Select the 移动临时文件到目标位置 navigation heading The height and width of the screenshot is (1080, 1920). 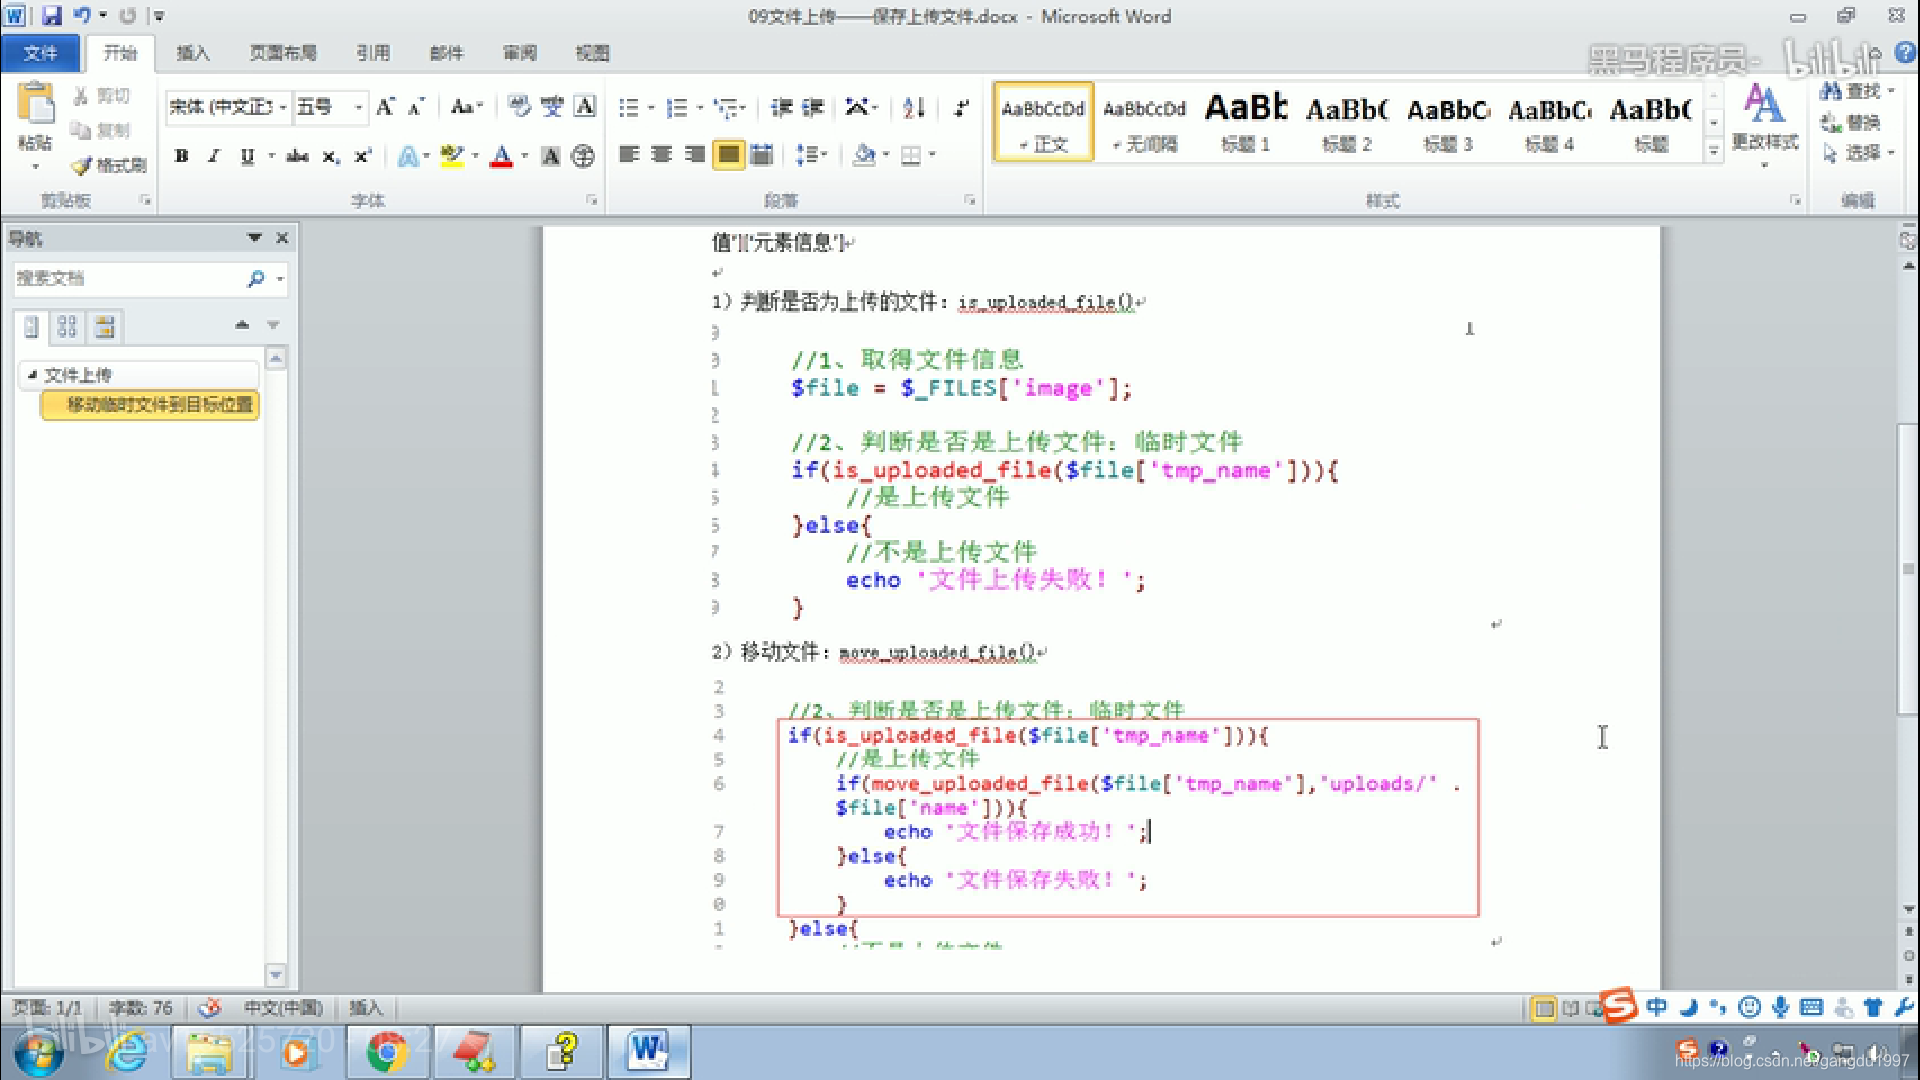tap(159, 405)
